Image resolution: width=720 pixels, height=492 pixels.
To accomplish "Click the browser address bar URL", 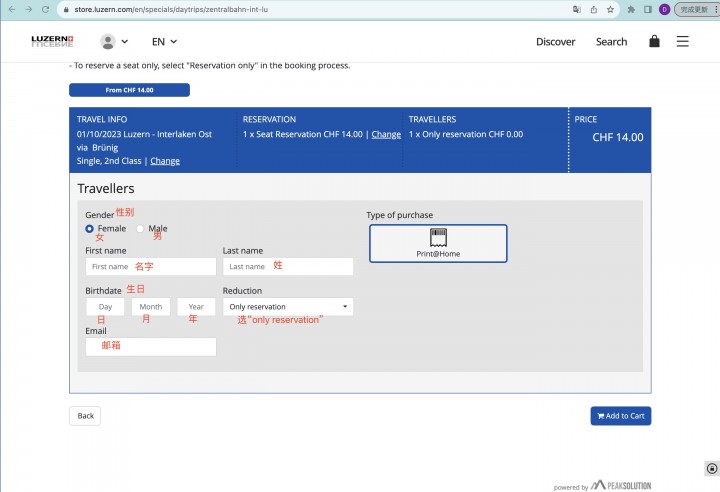I will (x=171, y=9).
